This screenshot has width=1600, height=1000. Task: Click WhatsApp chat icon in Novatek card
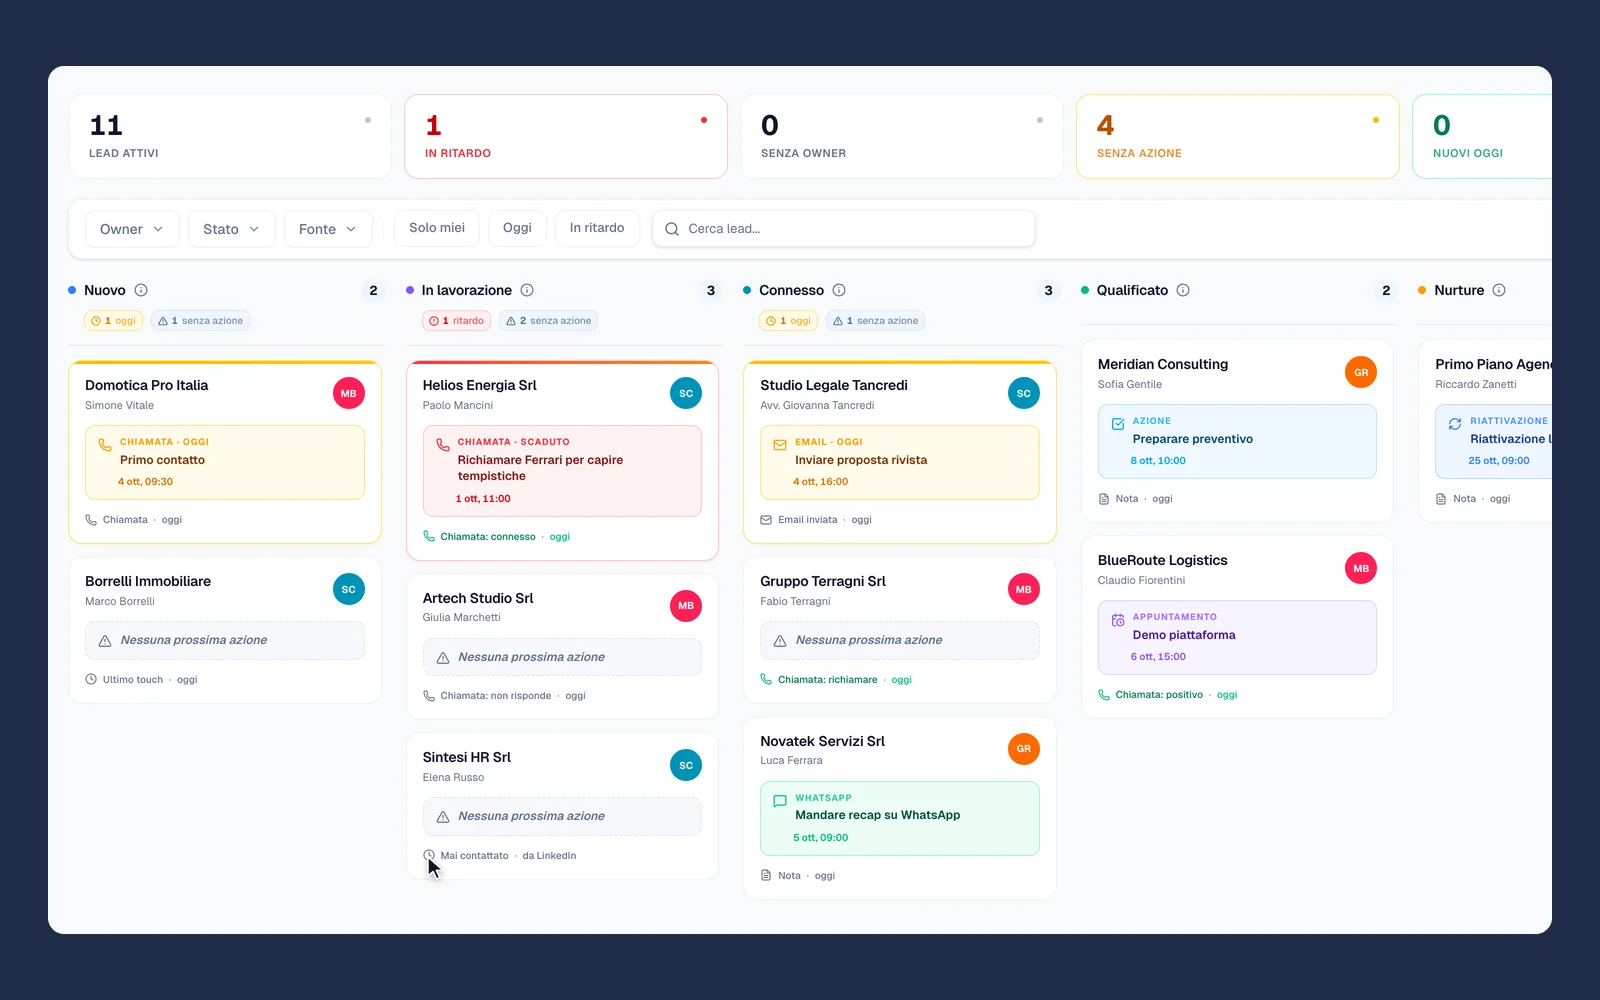[x=780, y=801]
